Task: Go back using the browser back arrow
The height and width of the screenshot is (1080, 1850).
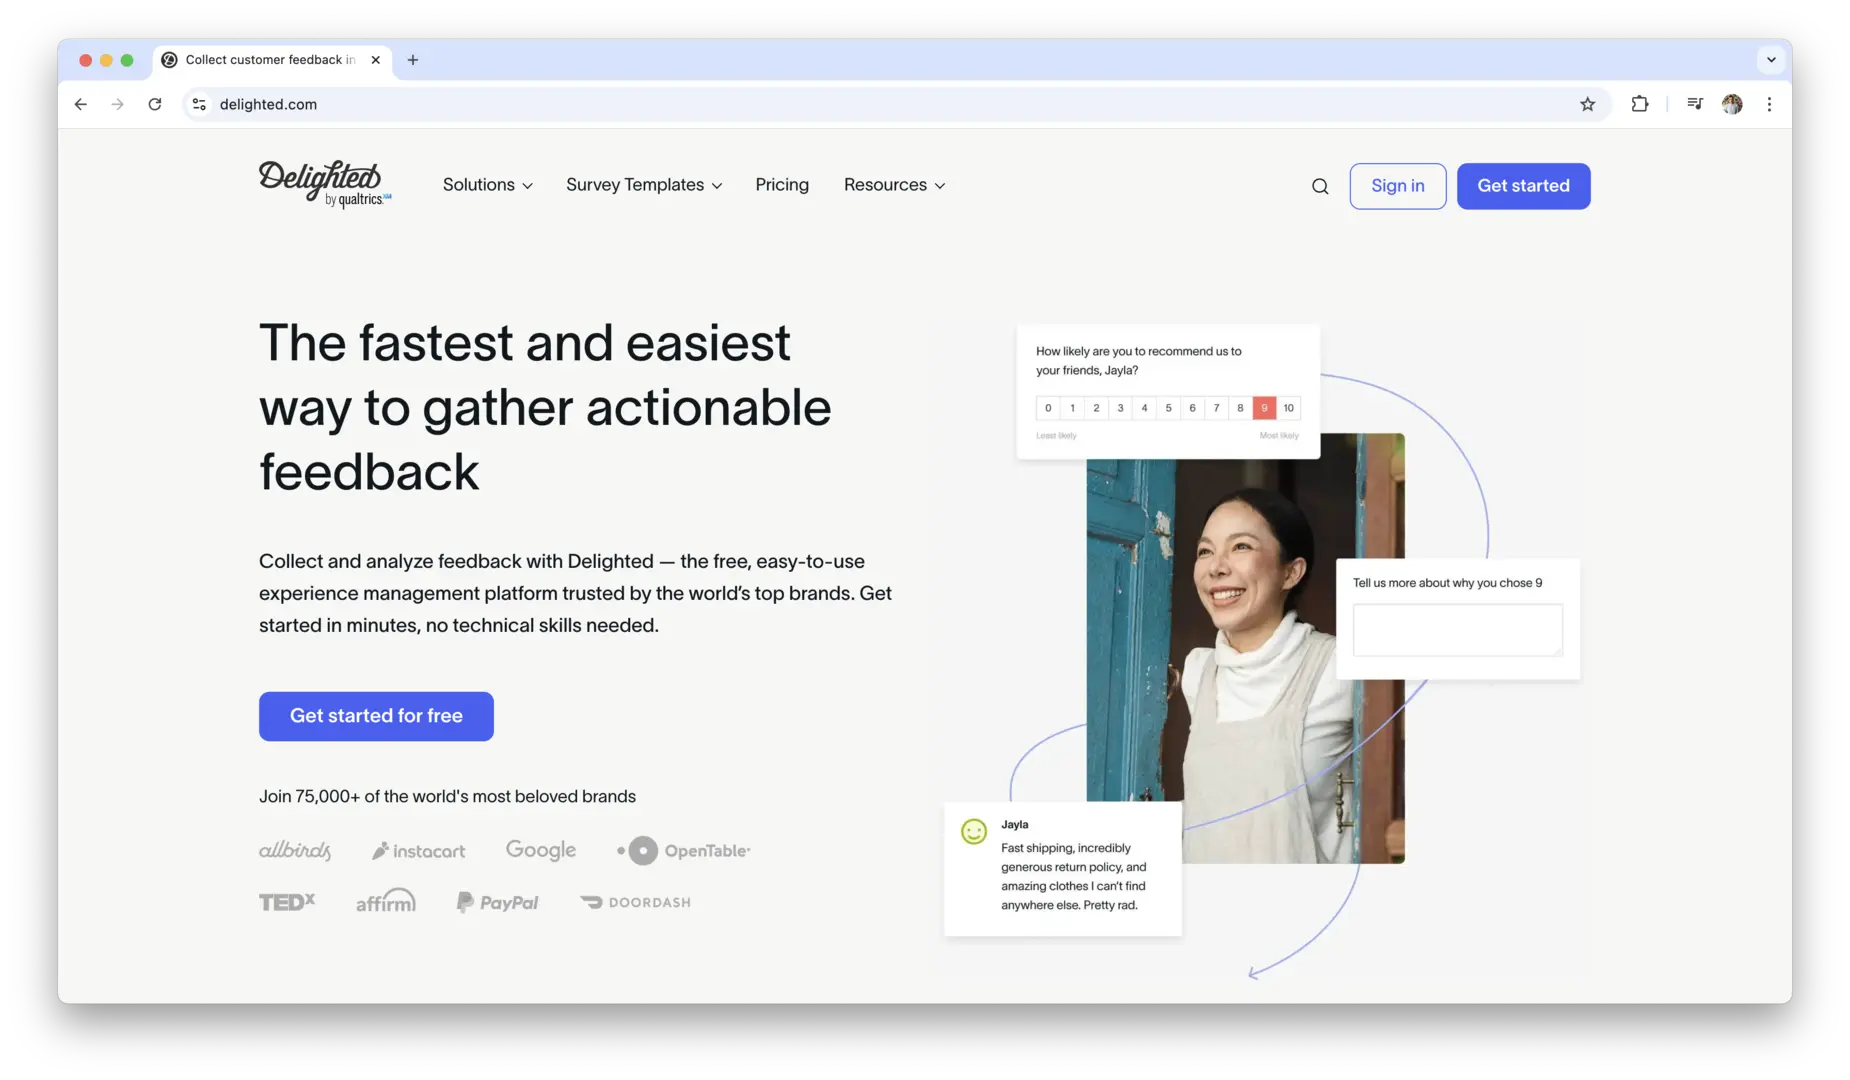Action: 81,104
